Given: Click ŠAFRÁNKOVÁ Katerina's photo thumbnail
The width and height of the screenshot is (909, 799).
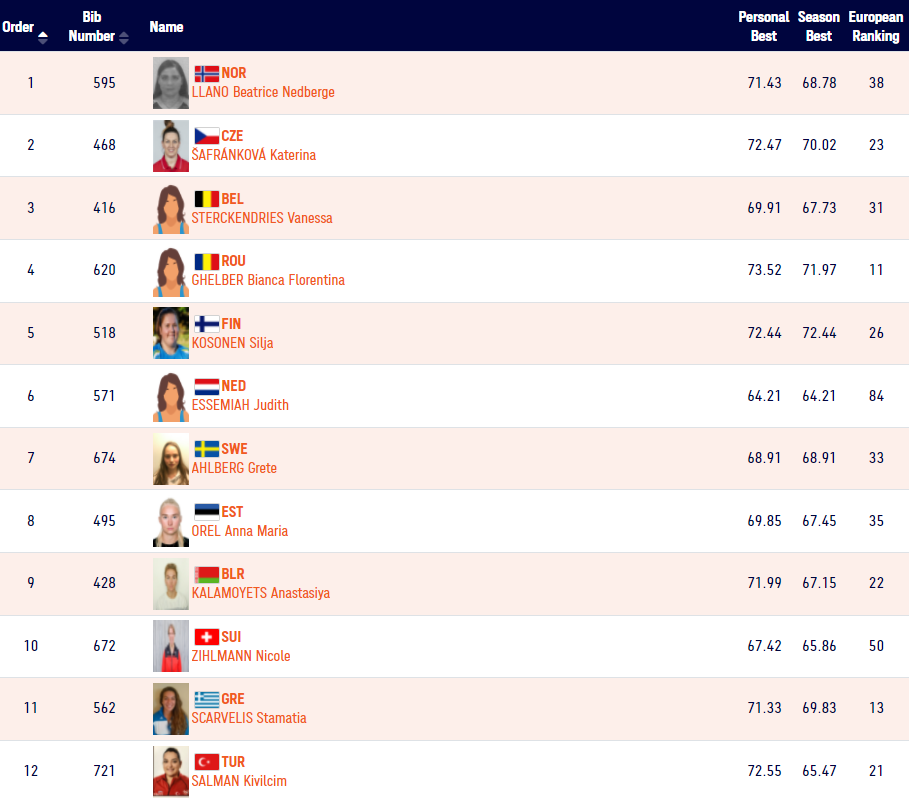Looking at the screenshot, I should point(171,146).
